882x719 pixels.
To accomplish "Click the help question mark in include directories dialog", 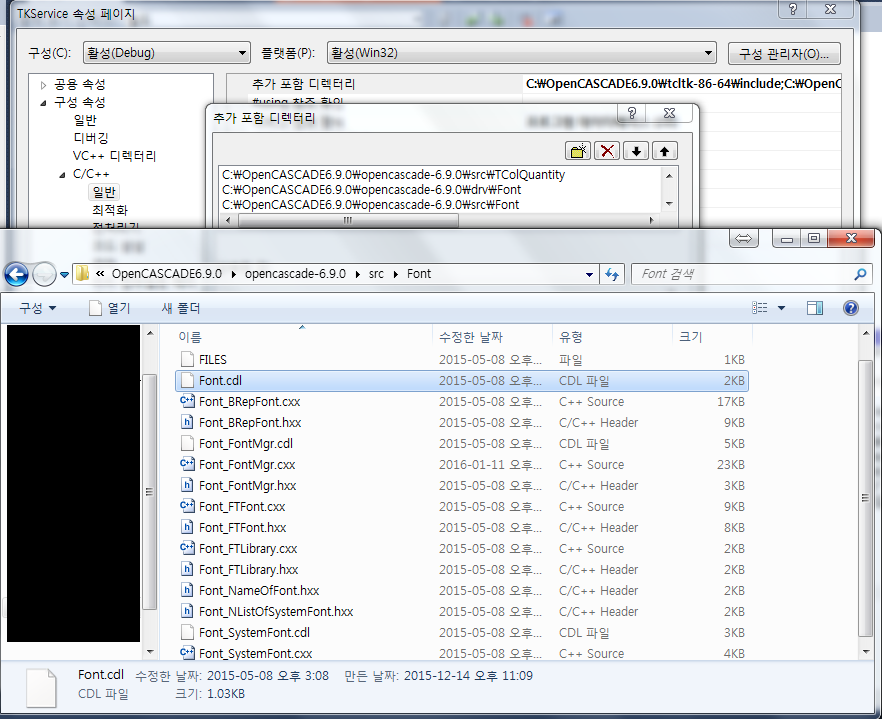I will click(632, 113).
